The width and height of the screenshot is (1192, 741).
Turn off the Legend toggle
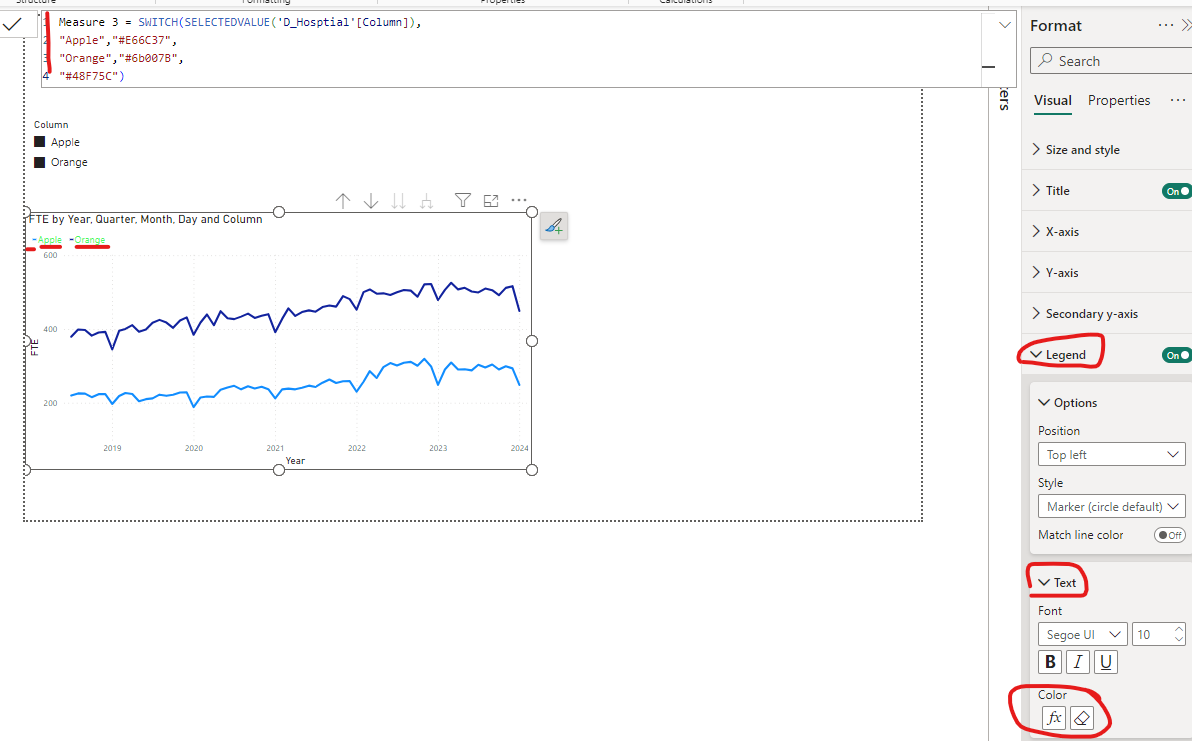1177,355
